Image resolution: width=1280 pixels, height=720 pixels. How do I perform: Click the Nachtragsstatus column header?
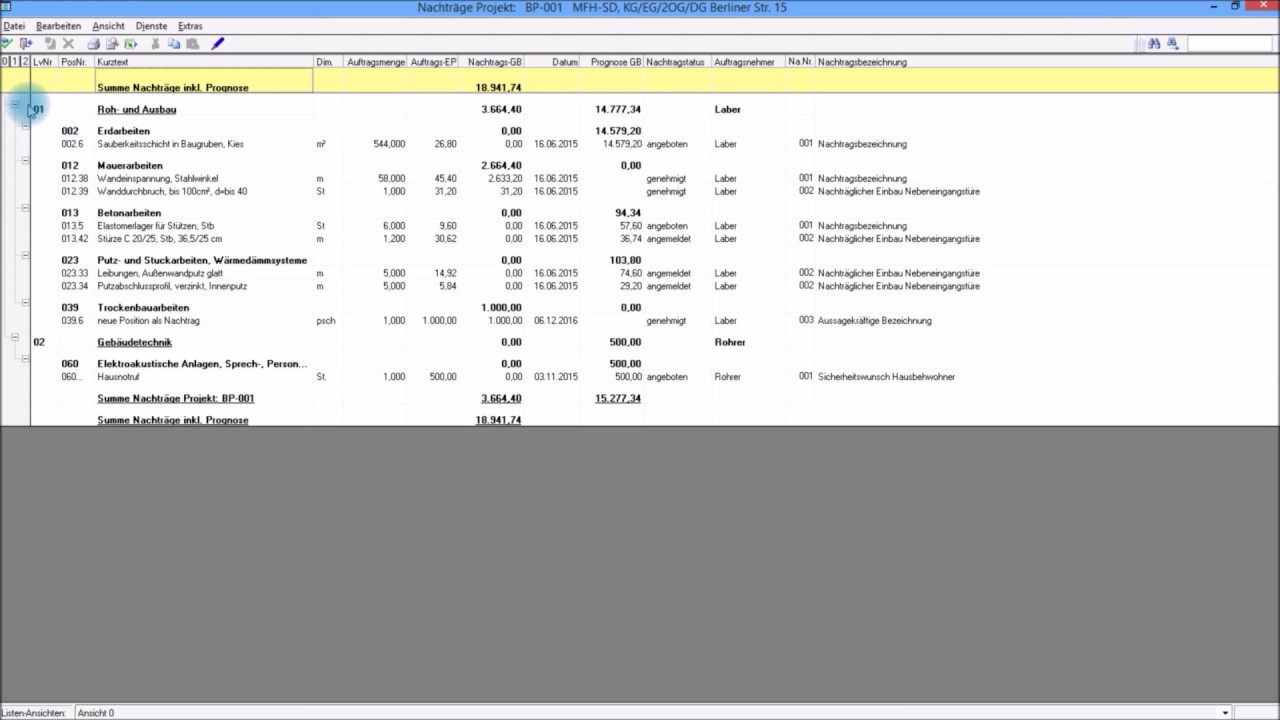pos(675,62)
